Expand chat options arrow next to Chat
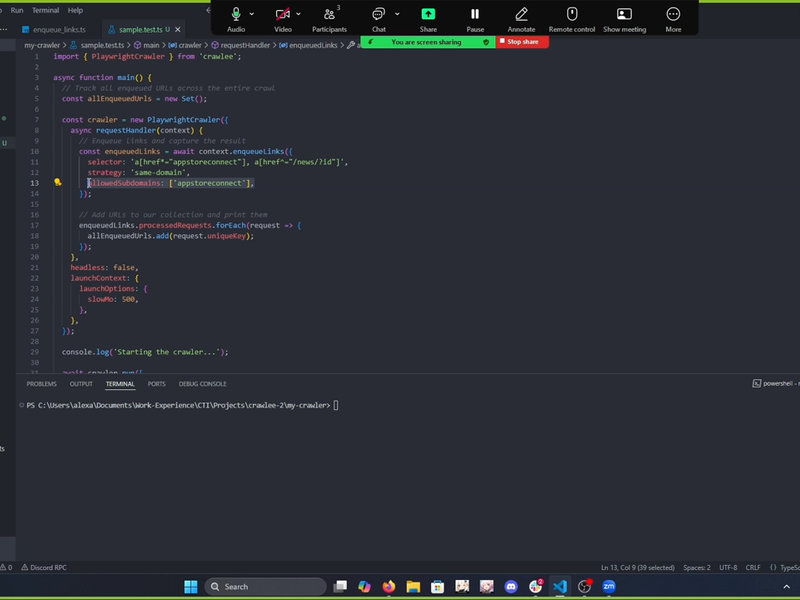 397,14
